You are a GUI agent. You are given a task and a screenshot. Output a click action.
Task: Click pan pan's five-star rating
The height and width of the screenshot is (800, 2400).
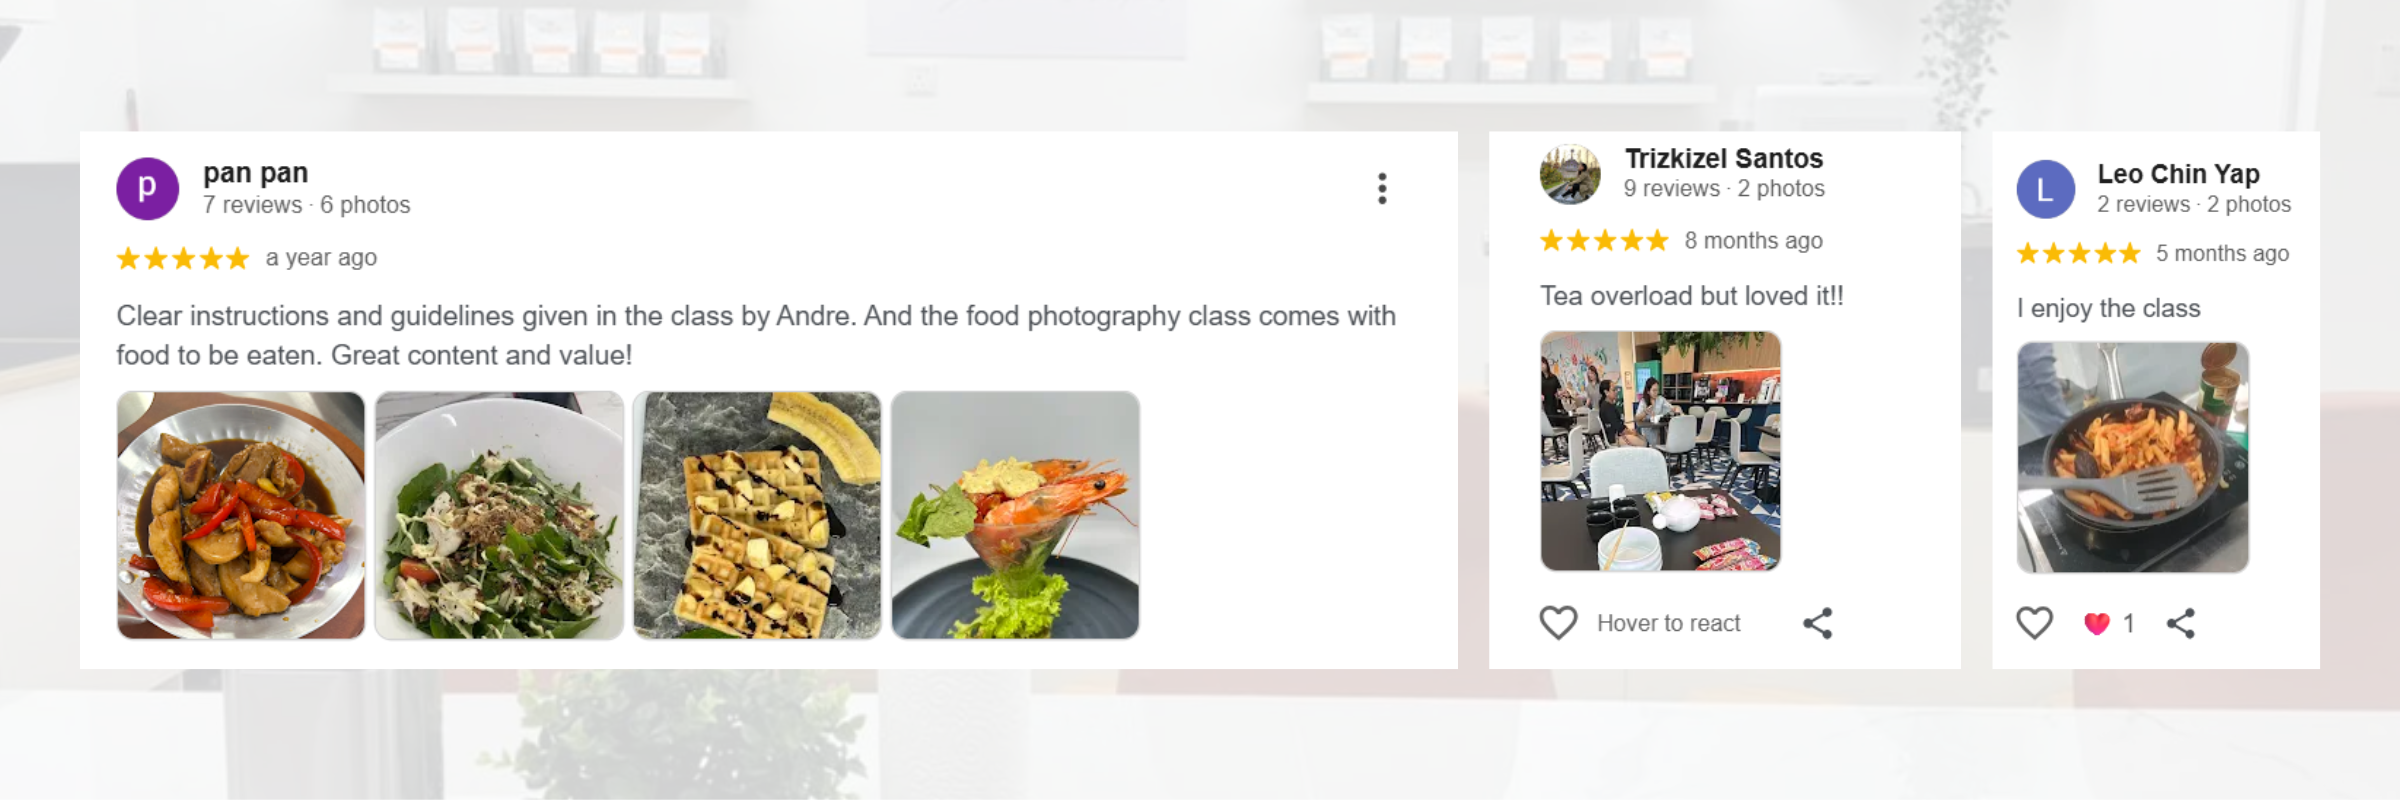click(x=183, y=259)
